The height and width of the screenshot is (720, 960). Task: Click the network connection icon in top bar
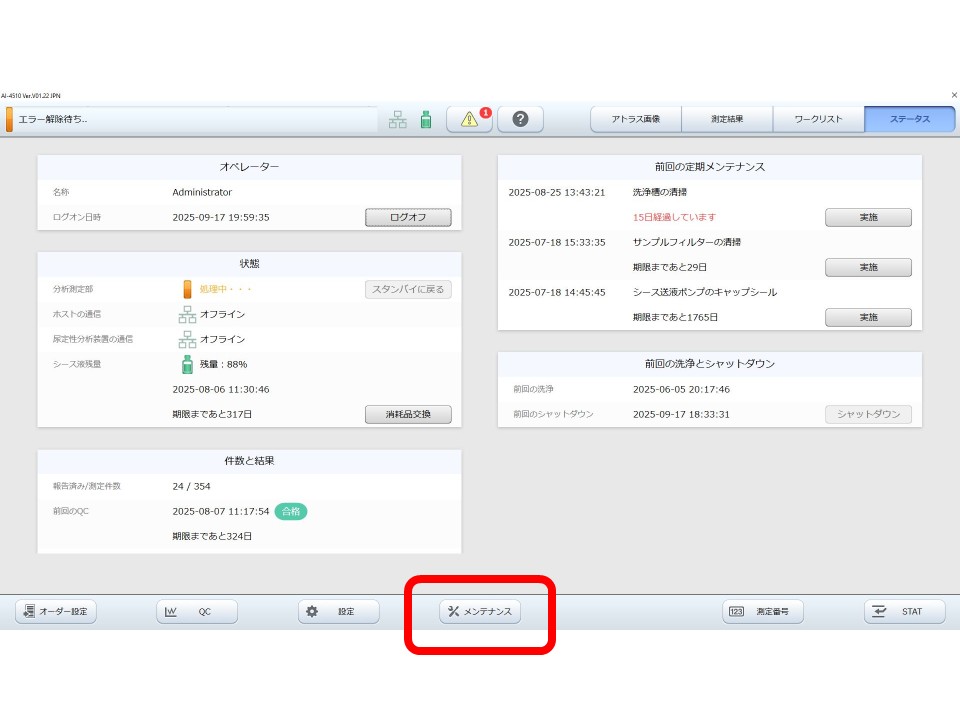click(x=398, y=119)
